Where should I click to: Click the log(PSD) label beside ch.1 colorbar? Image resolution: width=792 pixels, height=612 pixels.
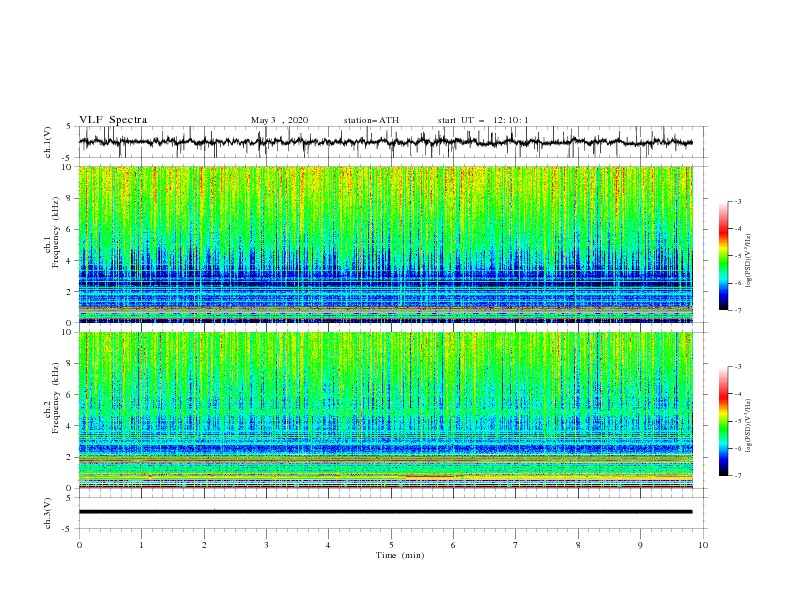(748, 261)
